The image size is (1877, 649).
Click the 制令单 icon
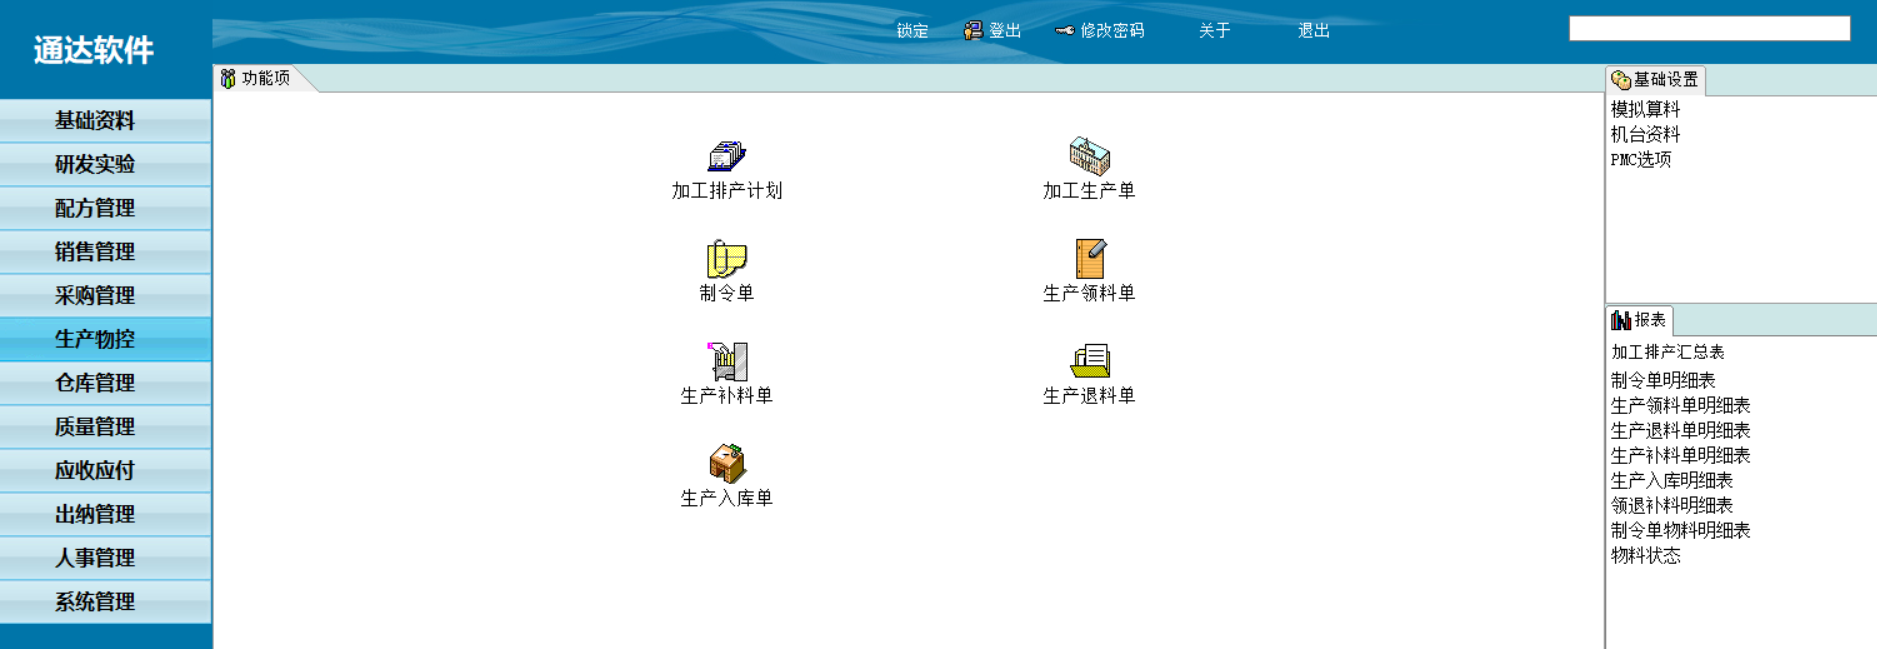[727, 259]
